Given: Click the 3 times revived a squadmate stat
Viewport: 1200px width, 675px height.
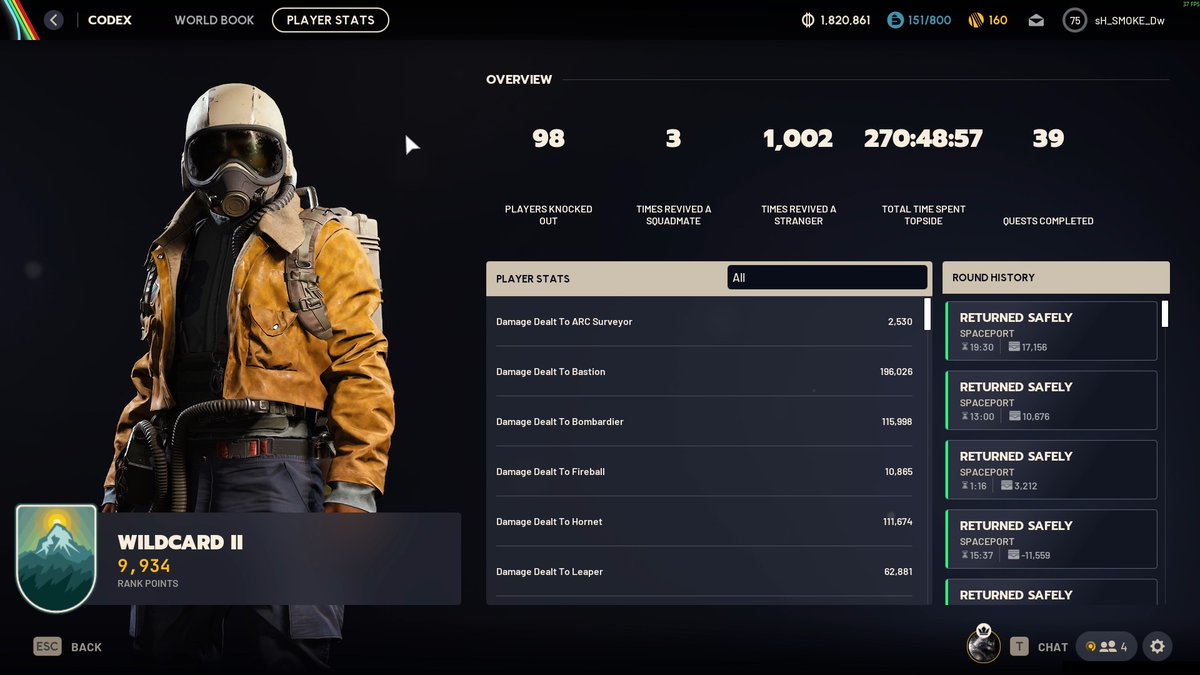Looking at the screenshot, I should tap(673, 138).
